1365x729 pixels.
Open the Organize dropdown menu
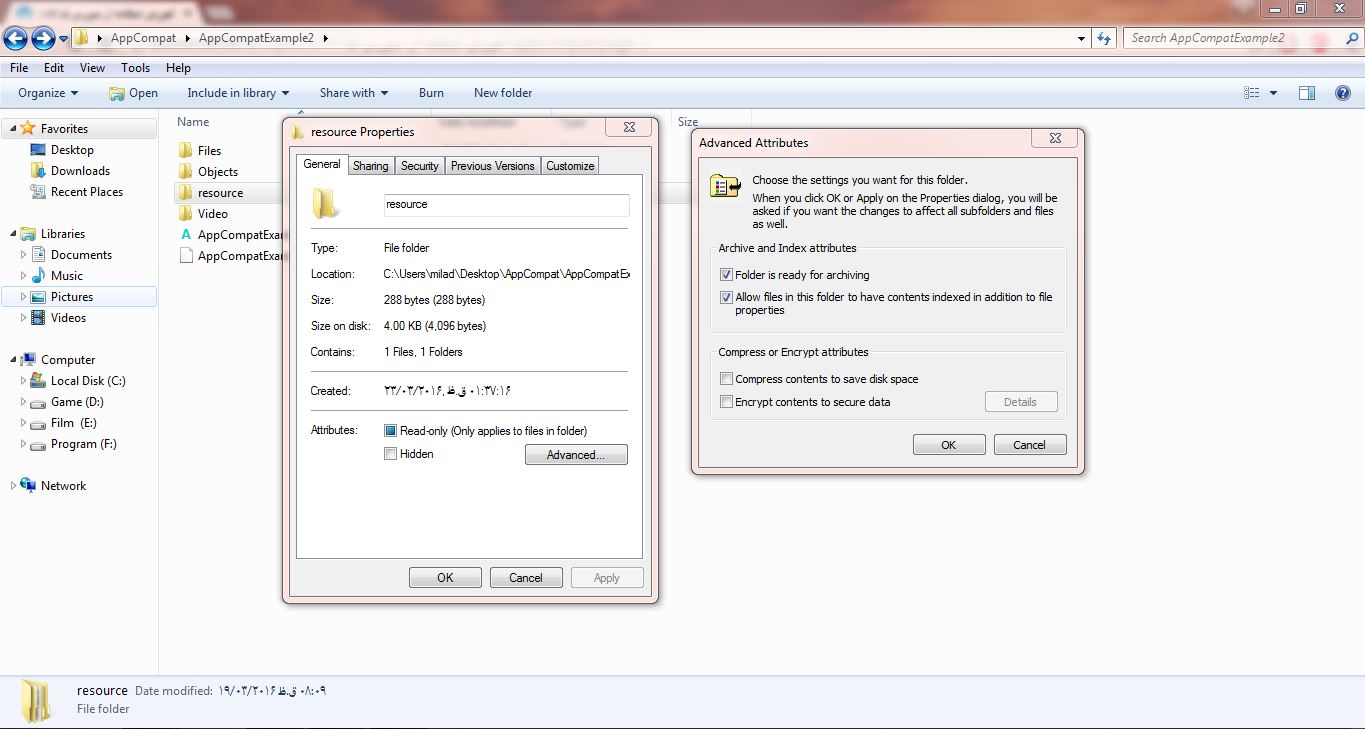[48, 93]
